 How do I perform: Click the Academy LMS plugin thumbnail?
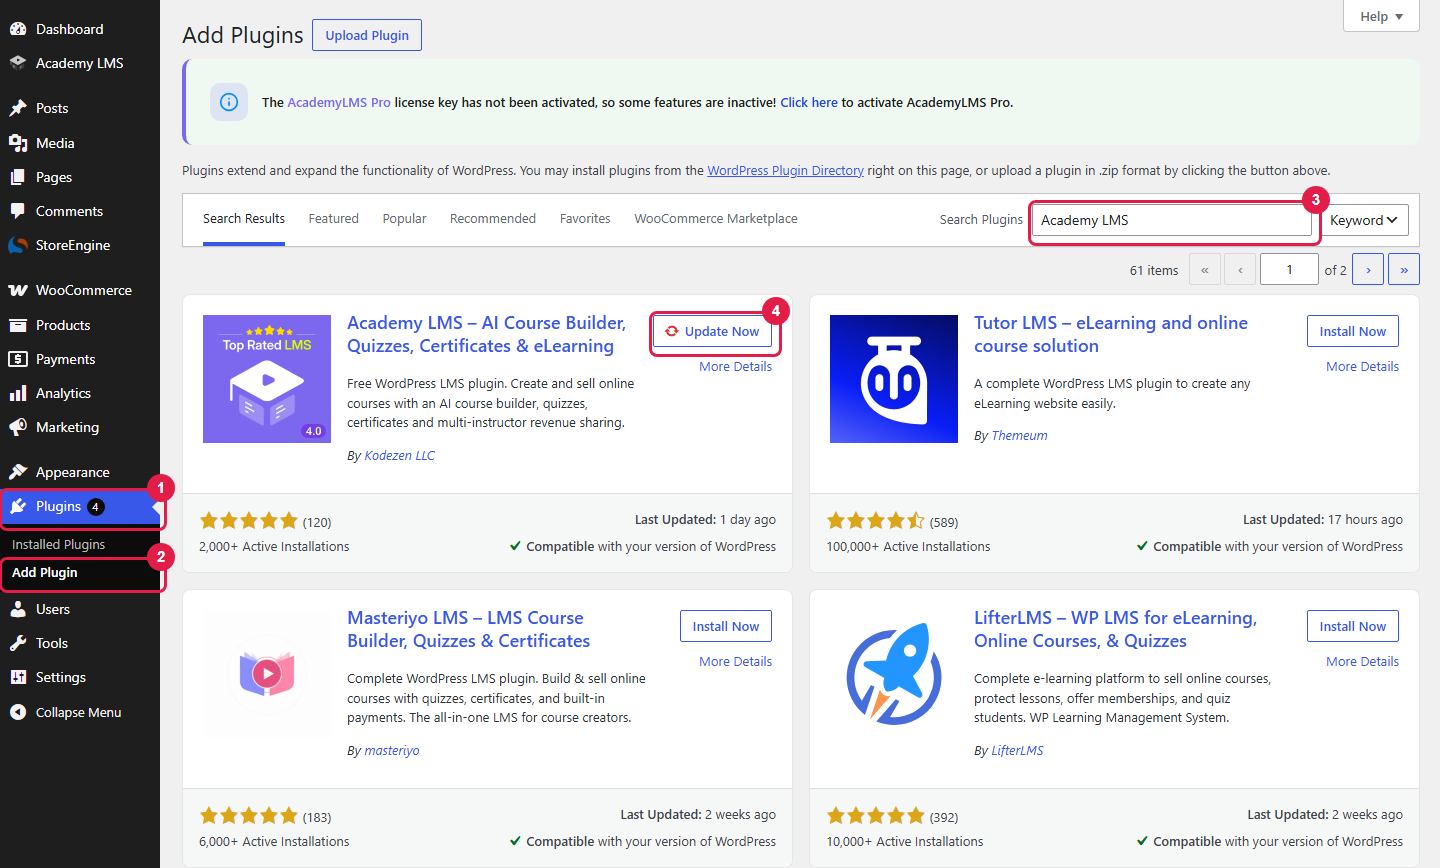pyautogui.click(x=267, y=379)
